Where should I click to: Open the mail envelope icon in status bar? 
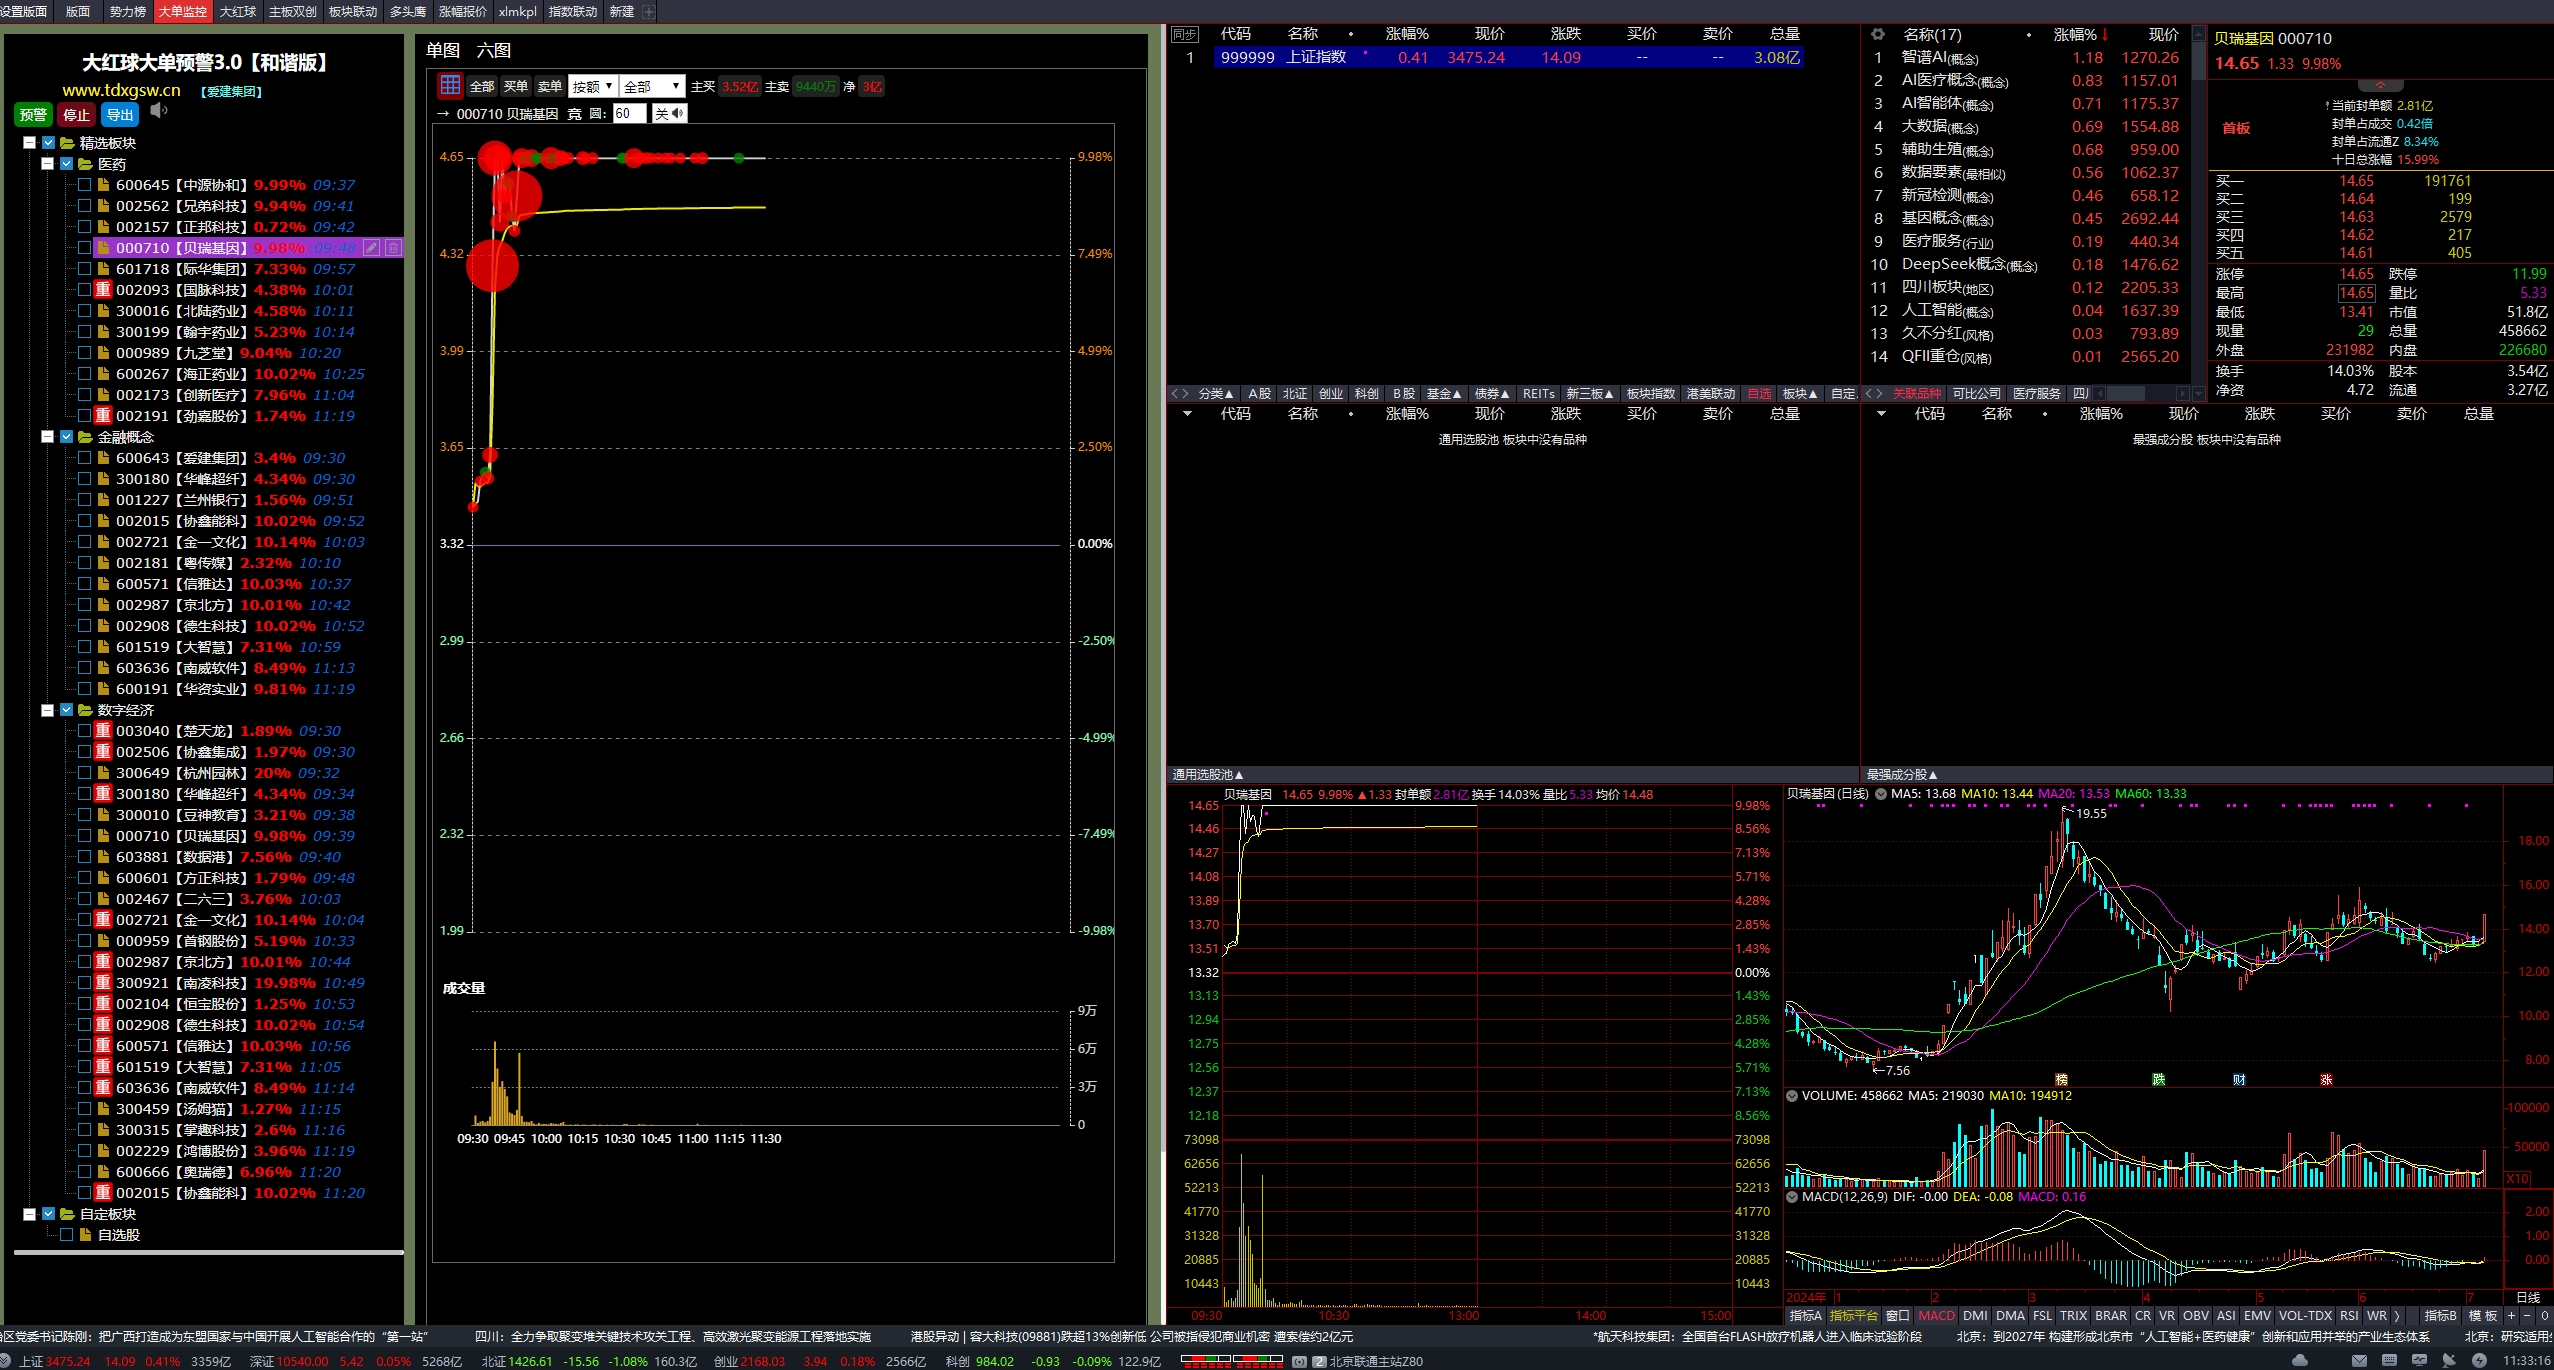coord(2360,1361)
